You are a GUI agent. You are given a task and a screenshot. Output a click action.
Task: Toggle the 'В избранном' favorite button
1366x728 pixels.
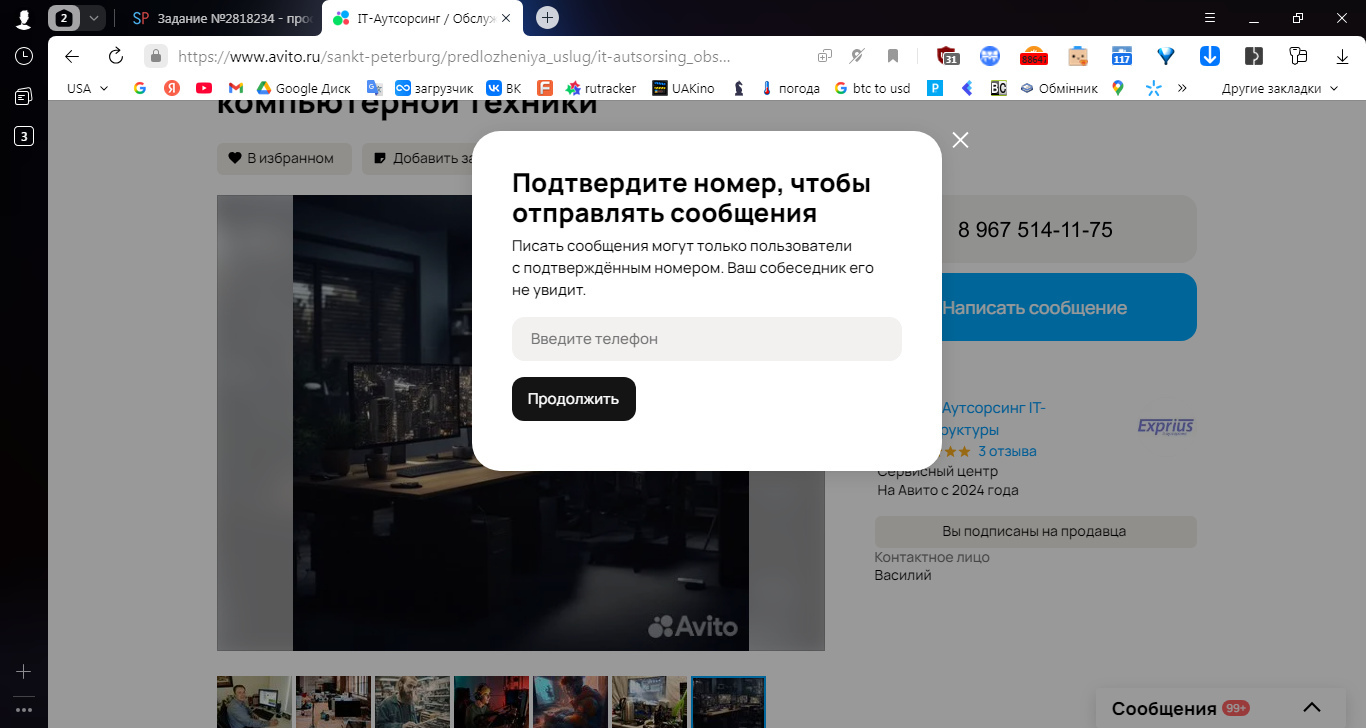[285, 158]
